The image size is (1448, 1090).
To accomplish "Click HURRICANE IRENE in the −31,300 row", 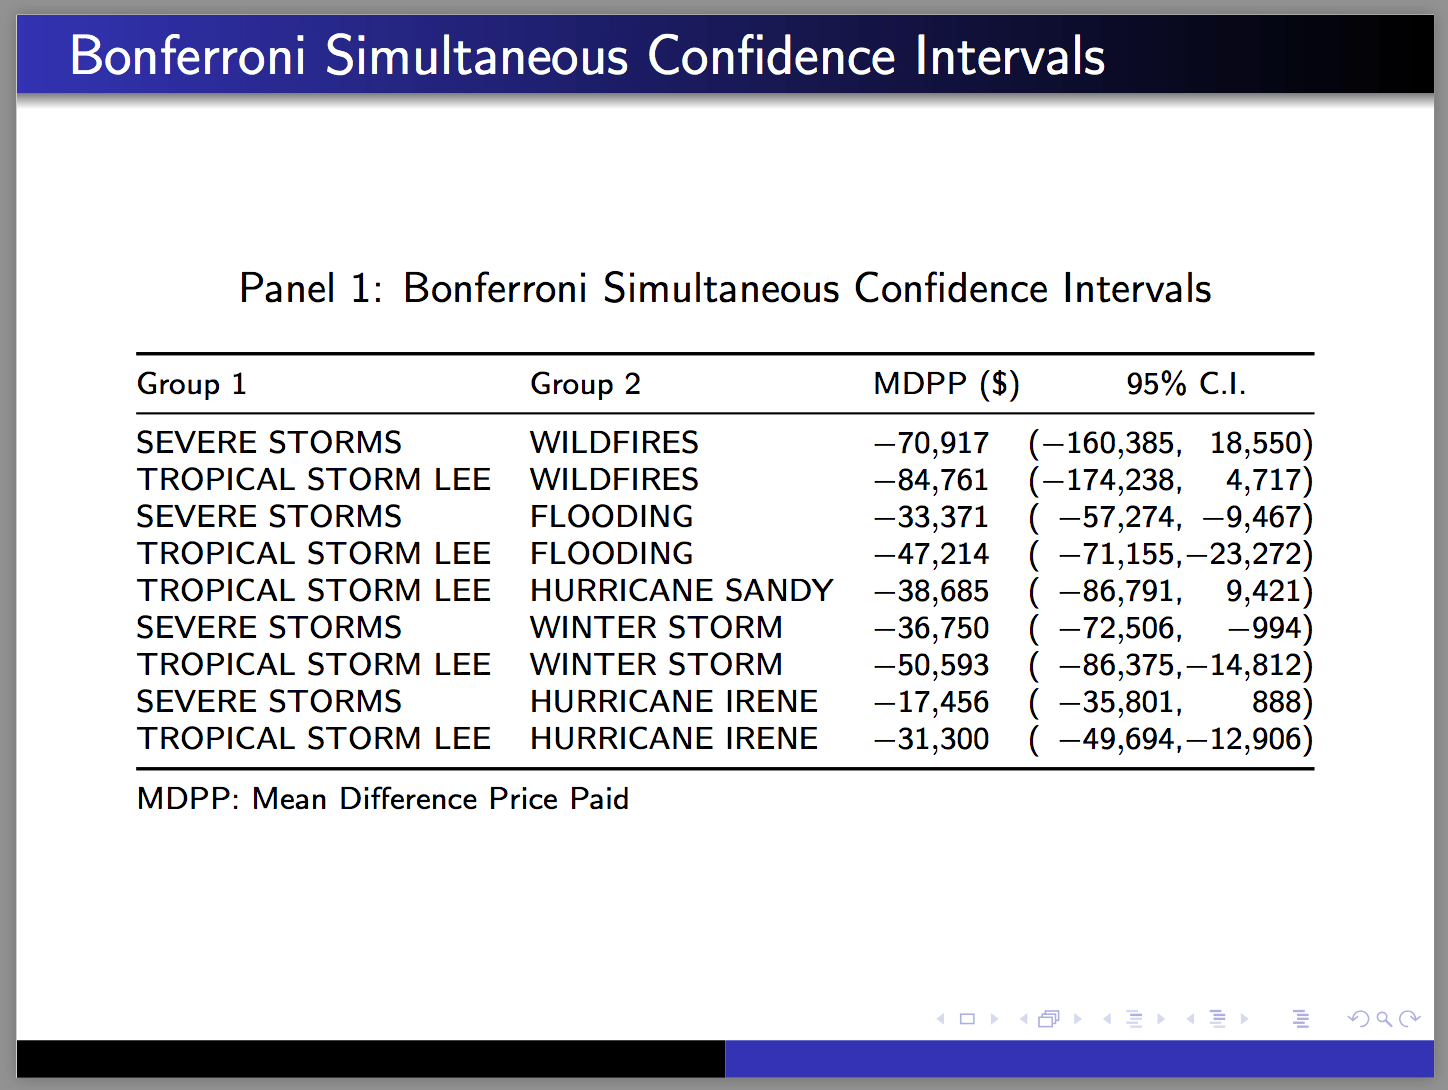I will pos(674,738).
